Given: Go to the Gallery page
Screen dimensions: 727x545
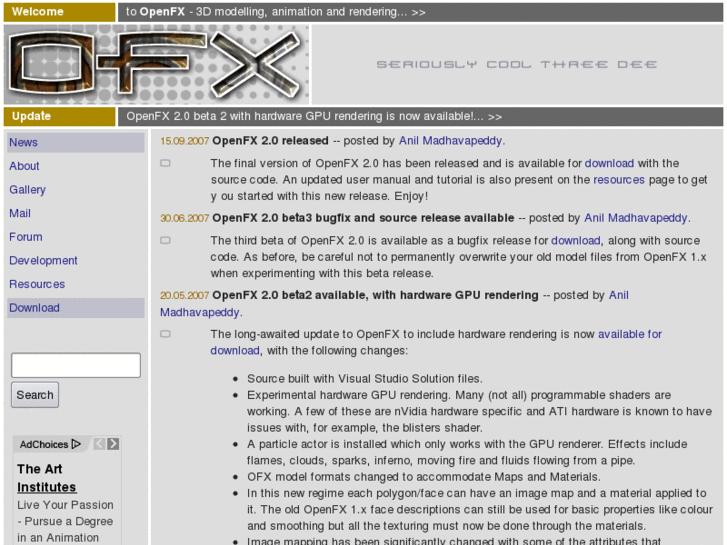Looking at the screenshot, I should 27,190.
